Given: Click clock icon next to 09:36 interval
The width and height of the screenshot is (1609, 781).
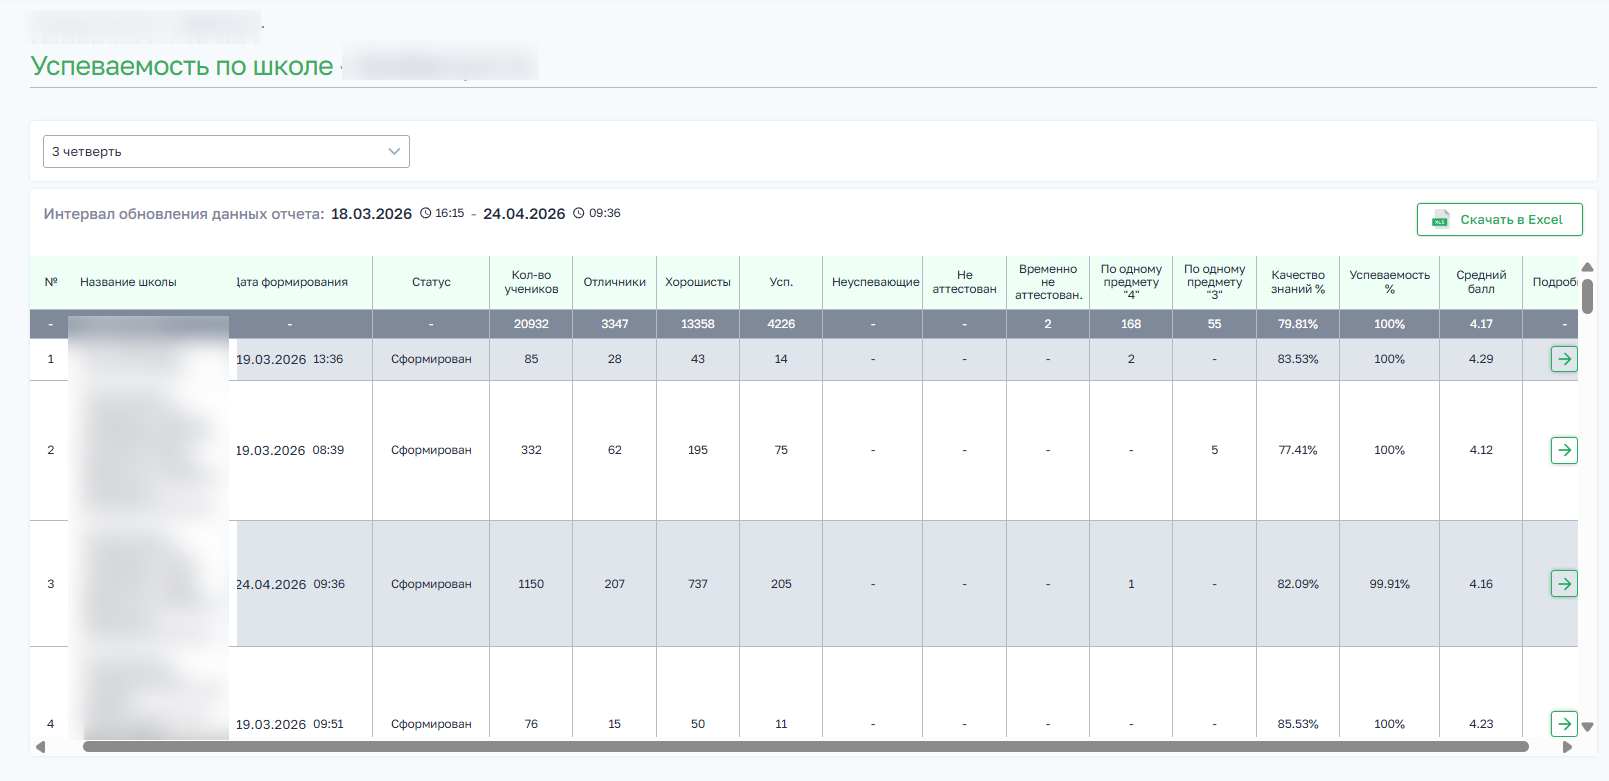Looking at the screenshot, I should (x=578, y=213).
